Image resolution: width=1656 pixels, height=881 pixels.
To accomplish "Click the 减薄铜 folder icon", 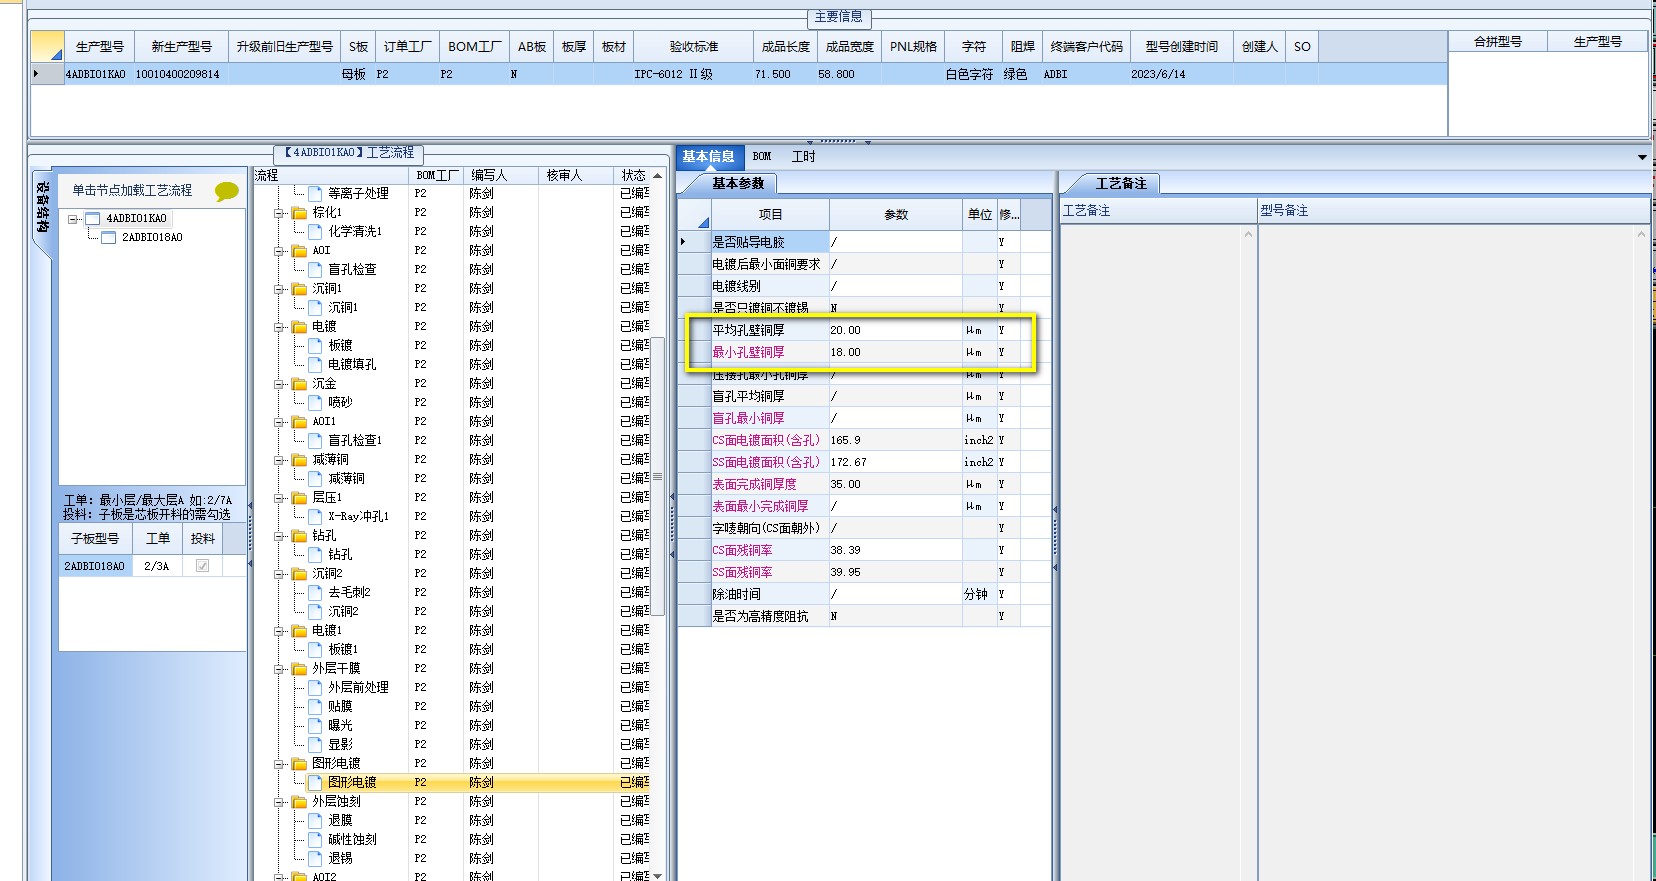I will [299, 460].
